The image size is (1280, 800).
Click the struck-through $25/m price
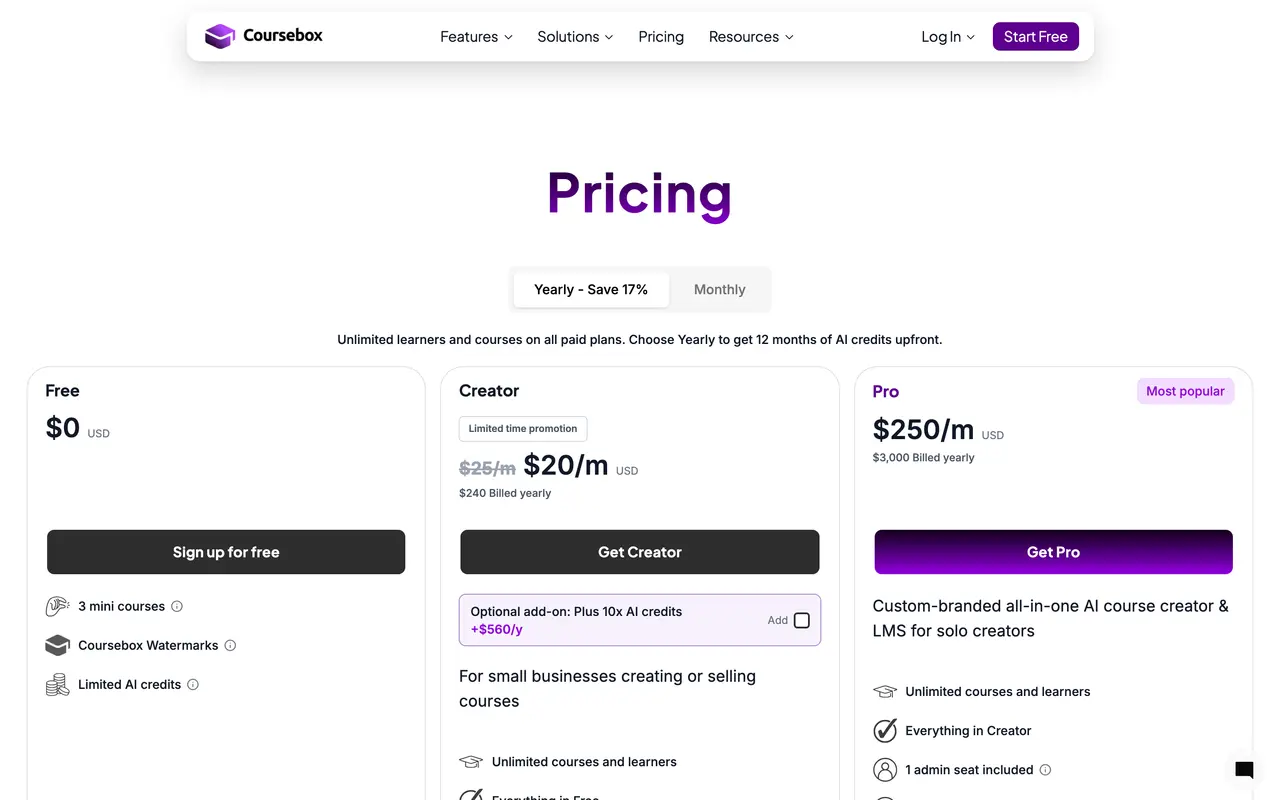click(487, 468)
